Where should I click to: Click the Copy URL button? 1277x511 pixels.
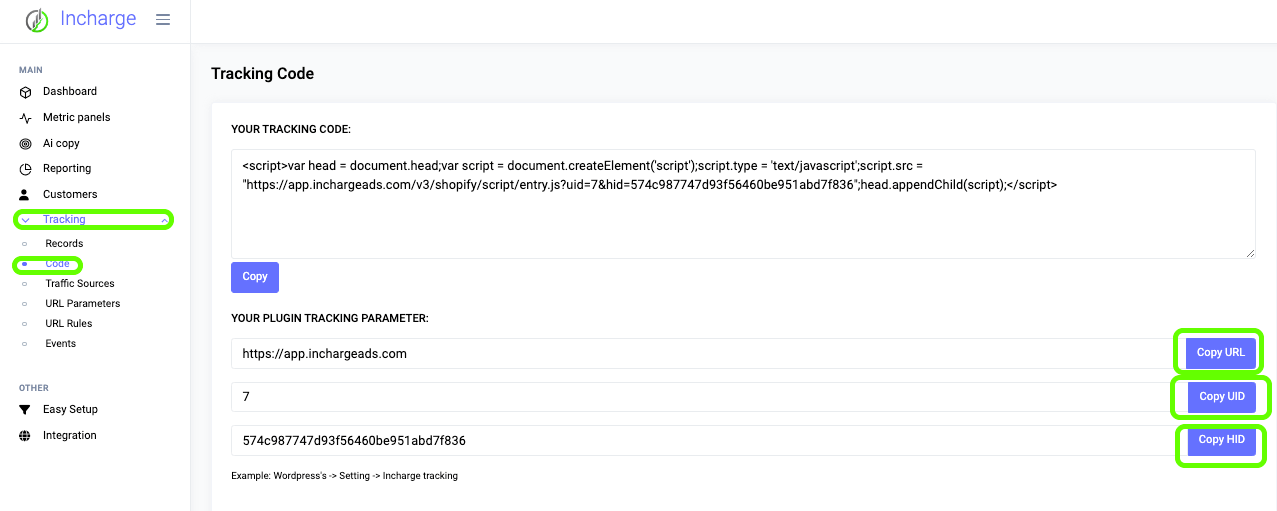pos(1221,353)
